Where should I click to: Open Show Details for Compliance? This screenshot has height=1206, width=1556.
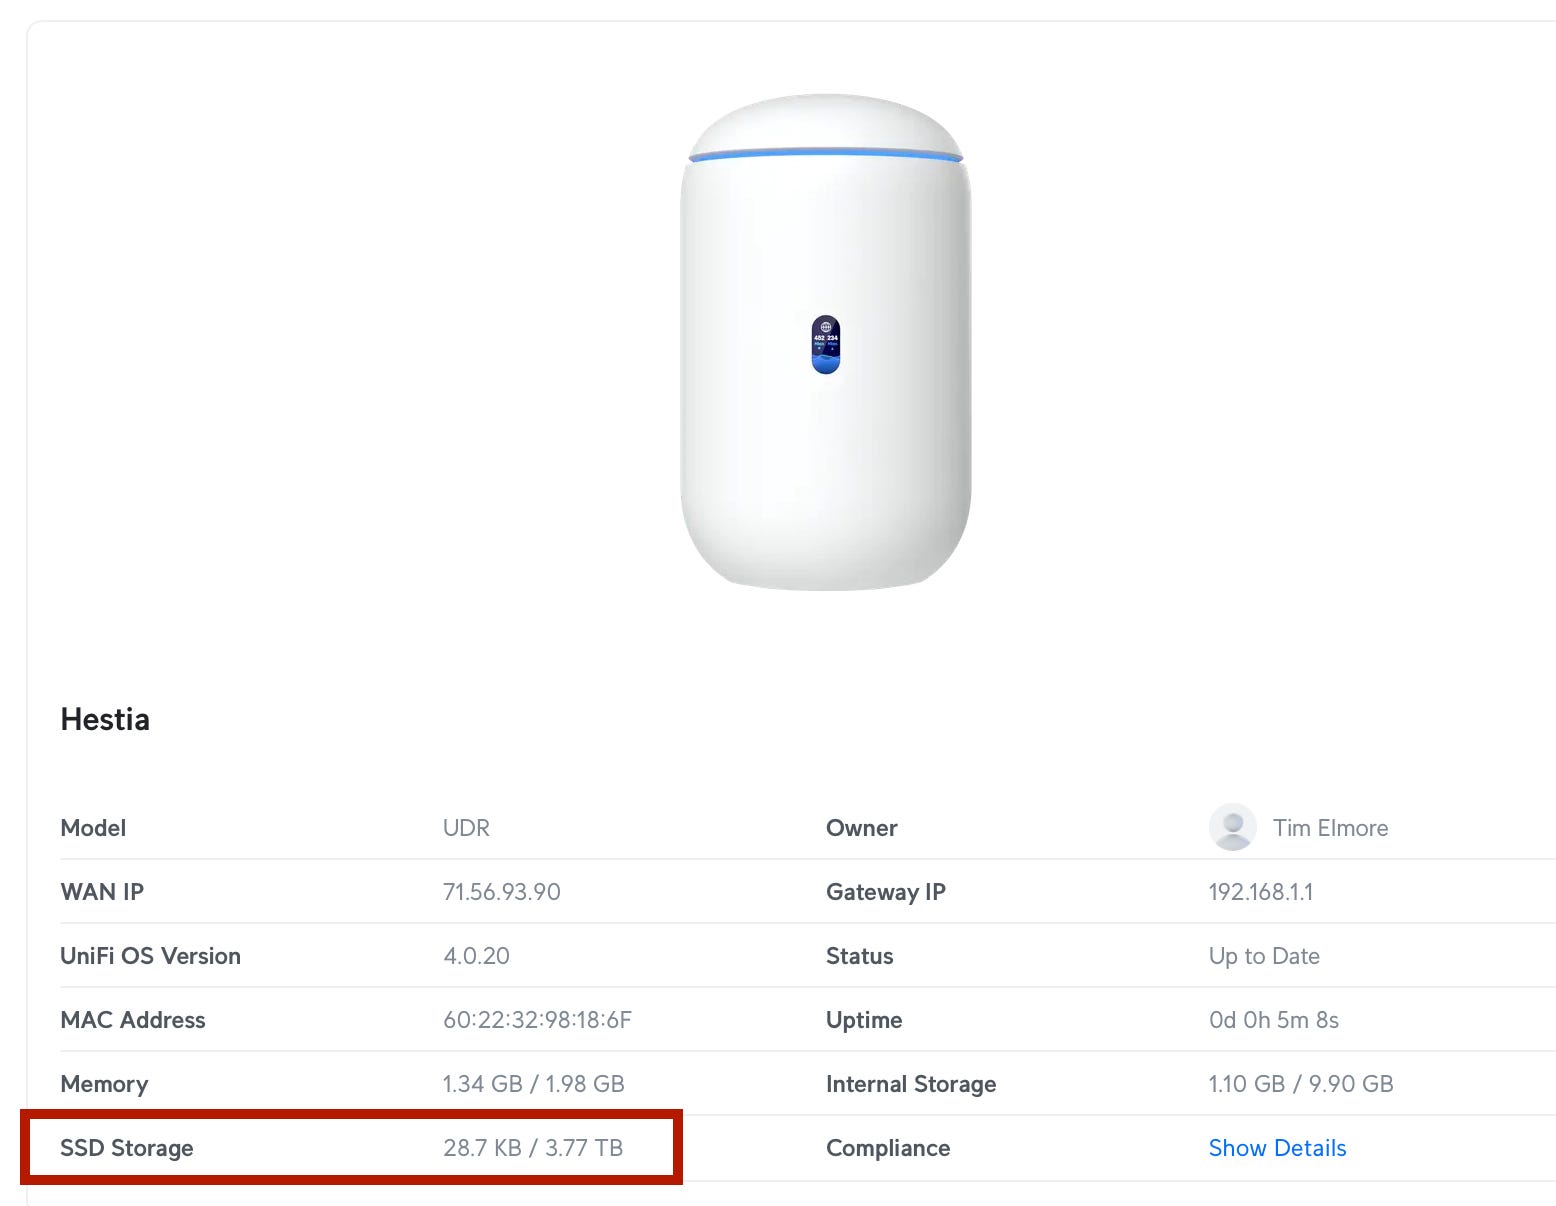tap(1277, 1148)
